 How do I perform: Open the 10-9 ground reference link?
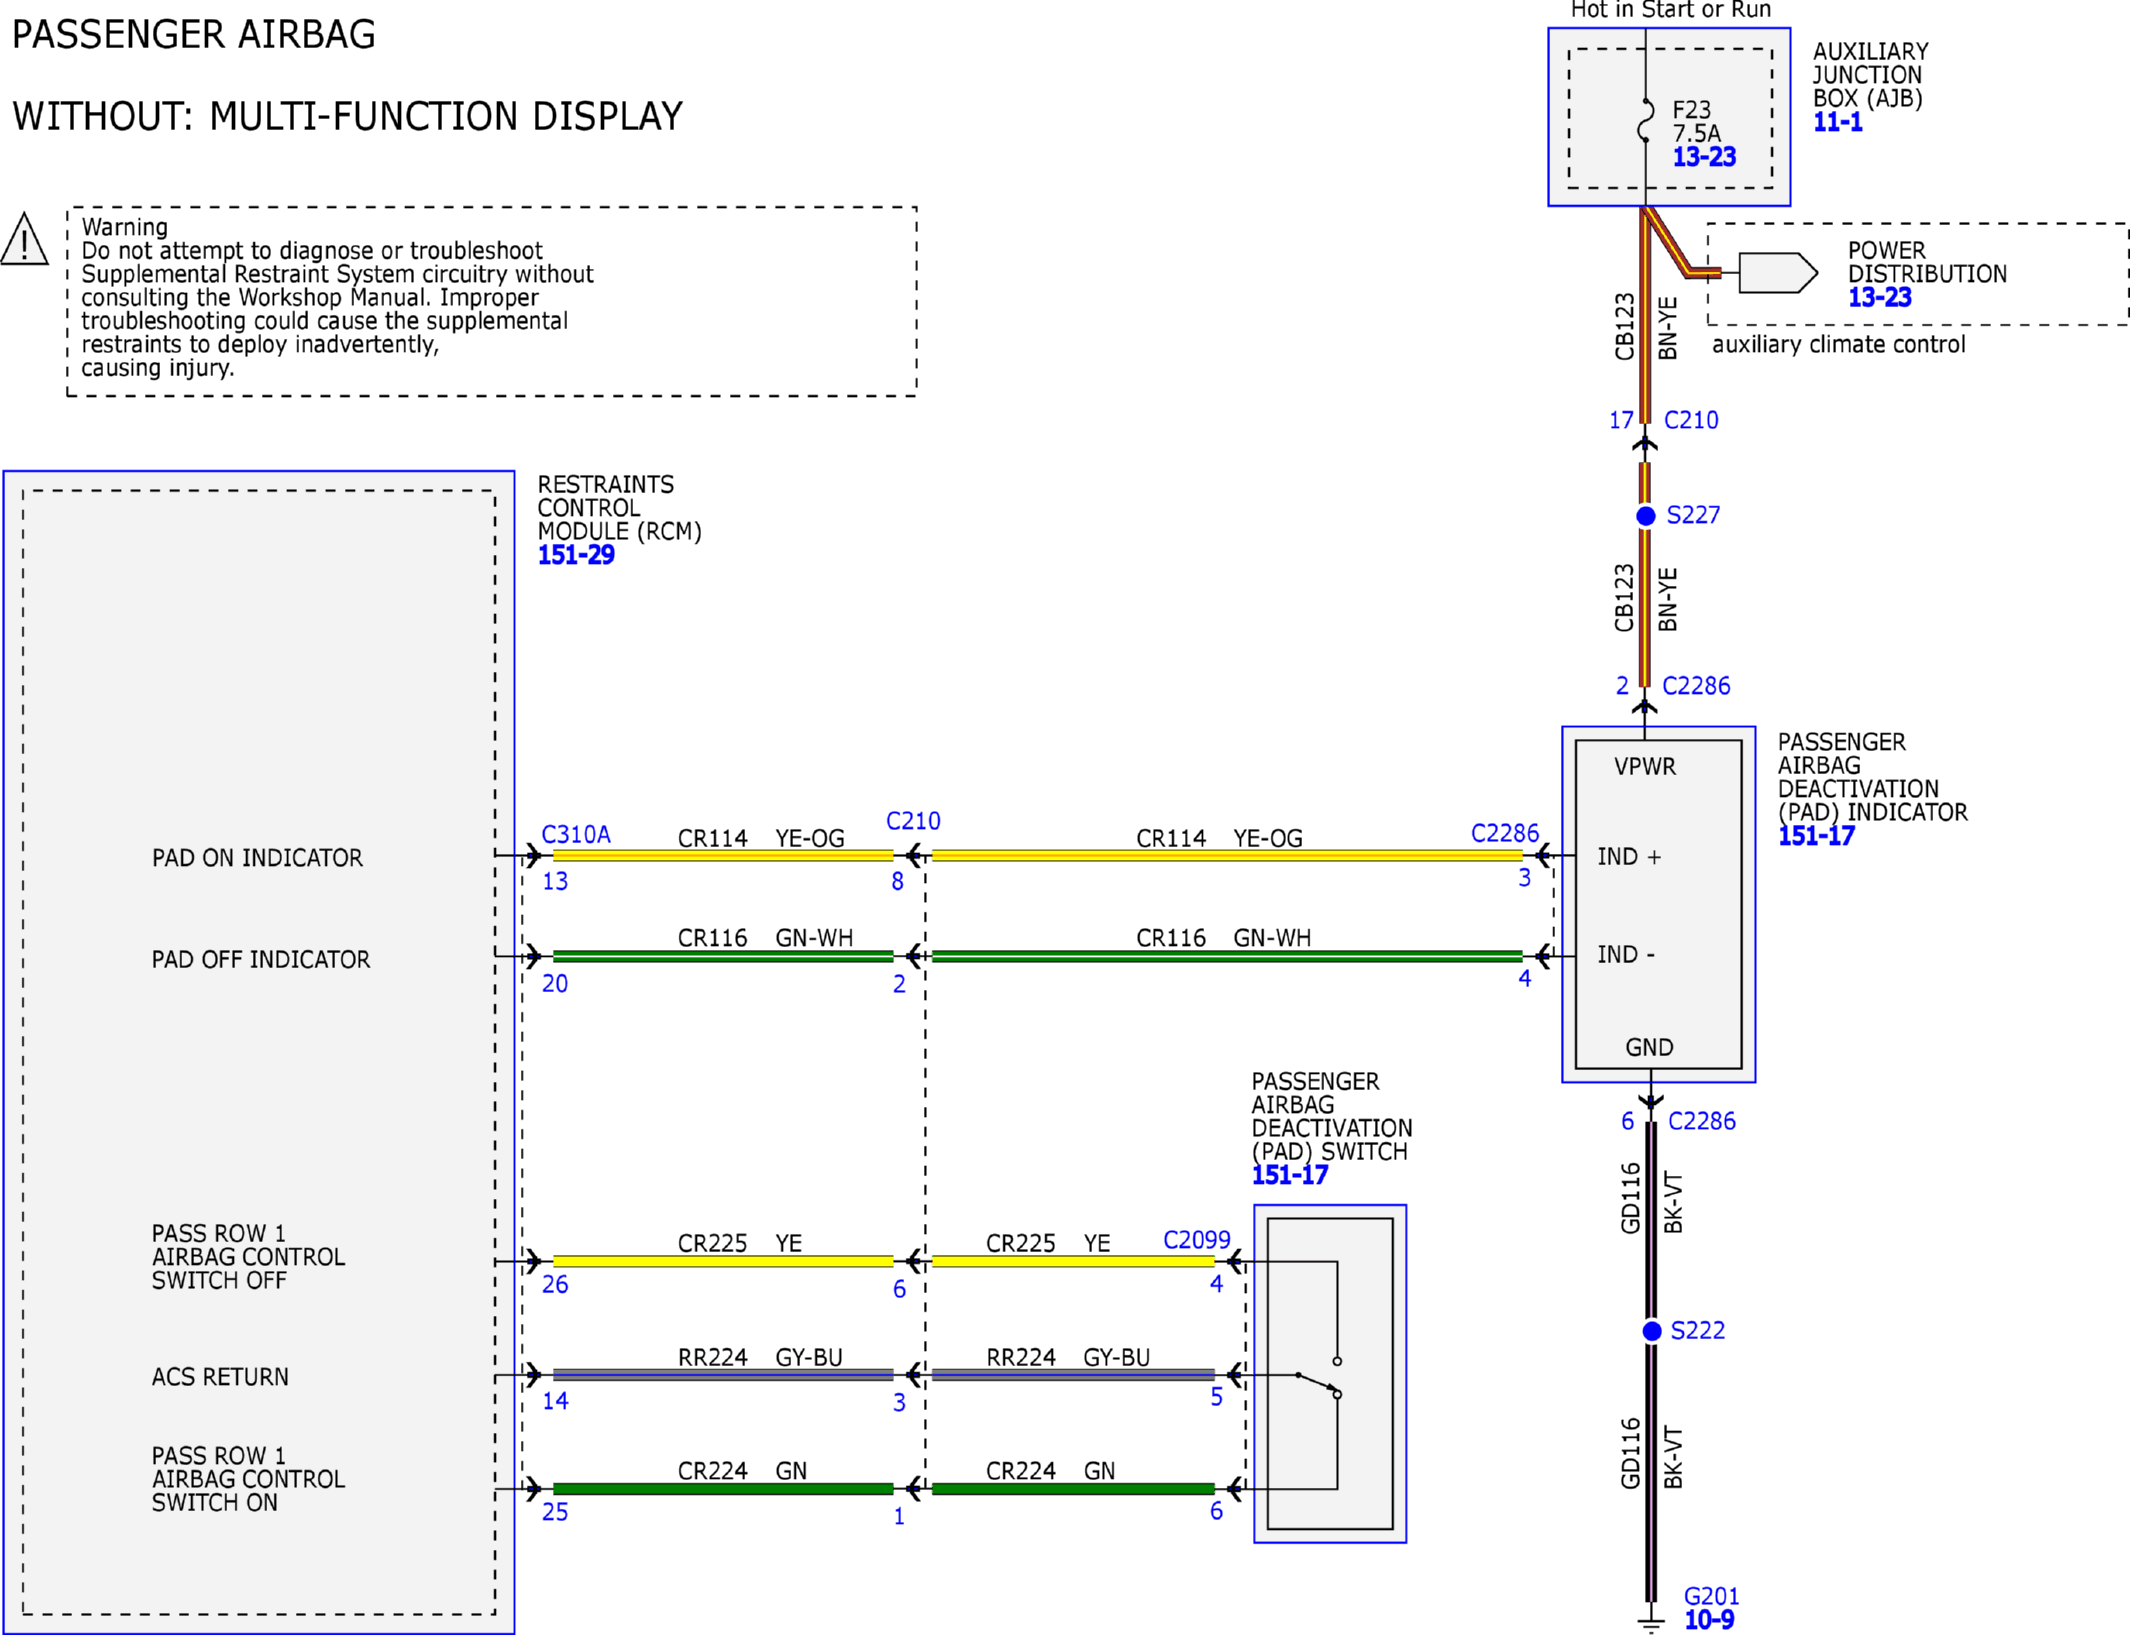coord(1709,1620)
